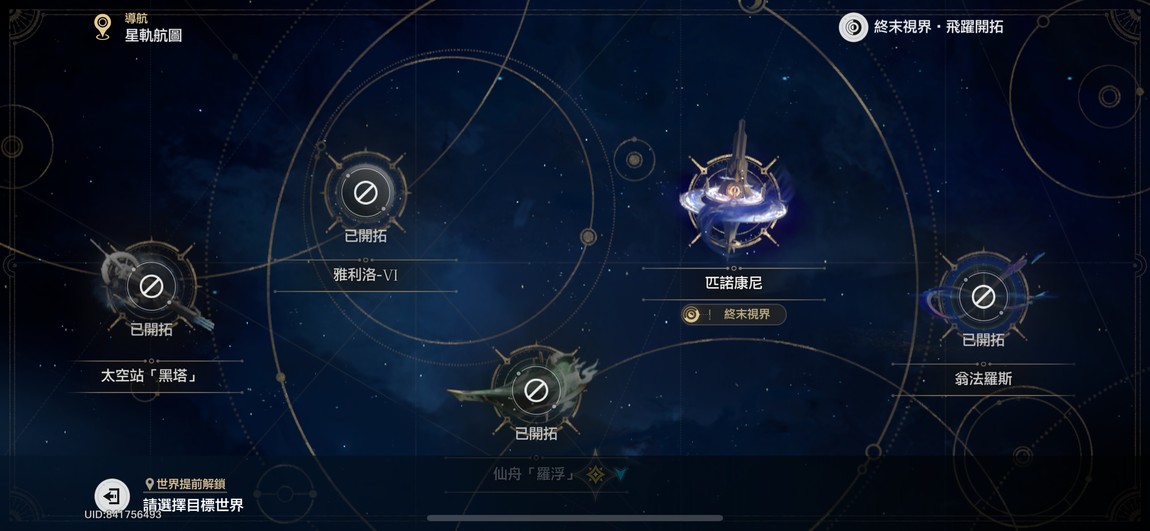
Task: Click the 雅利洛-VI name label
Action: [x=365, y=276]
